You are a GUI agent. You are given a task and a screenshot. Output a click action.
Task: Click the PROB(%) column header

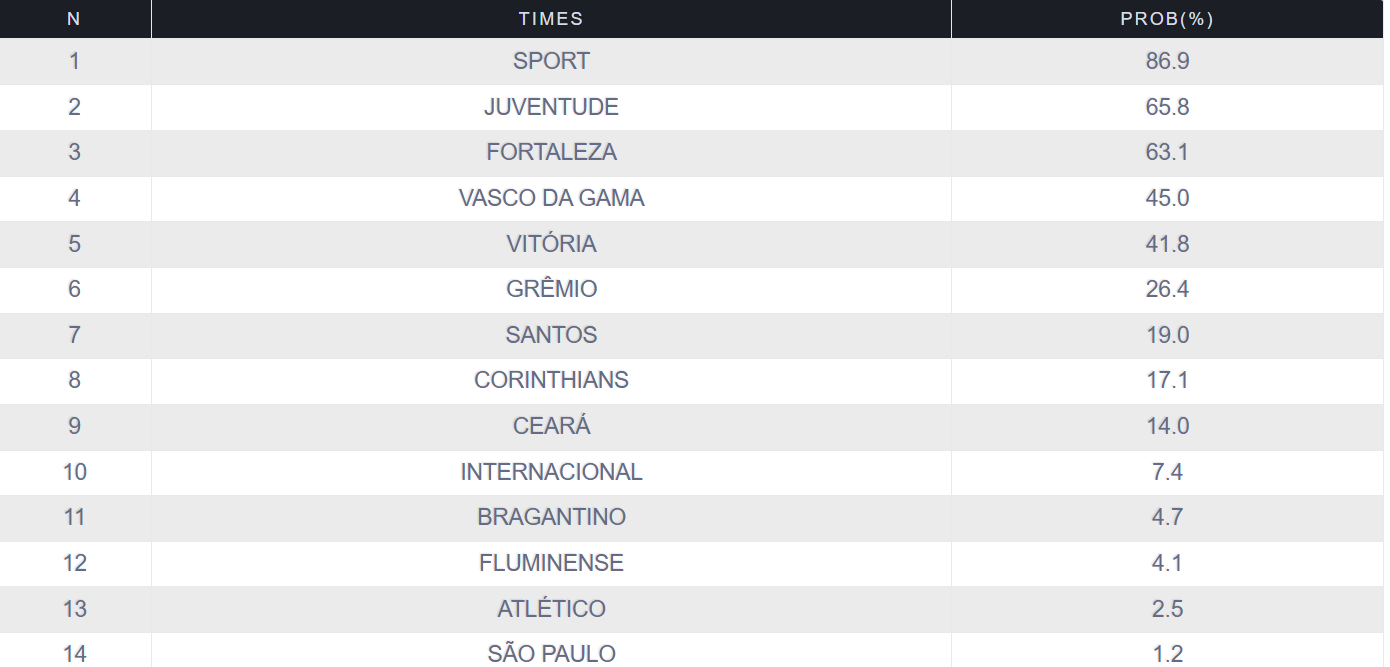[1167, 19]
